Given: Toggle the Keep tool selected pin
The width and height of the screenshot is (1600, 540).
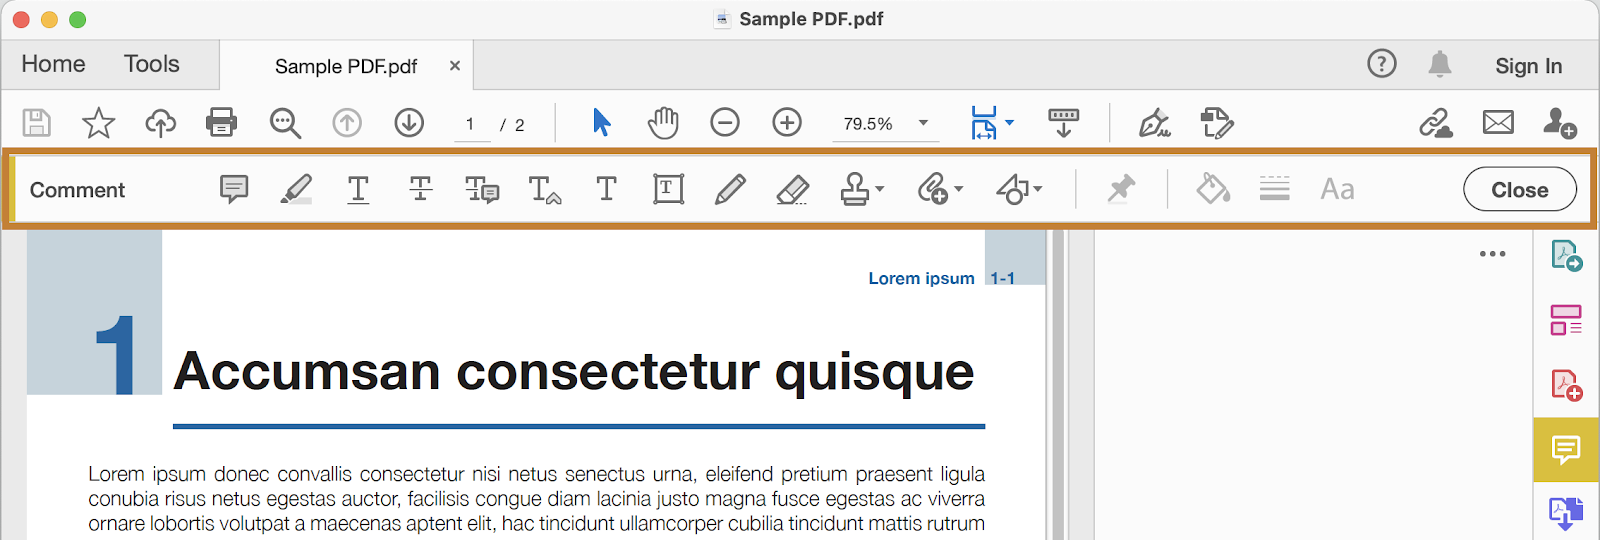Looking at the screenshot, I should pos(1121,189).
